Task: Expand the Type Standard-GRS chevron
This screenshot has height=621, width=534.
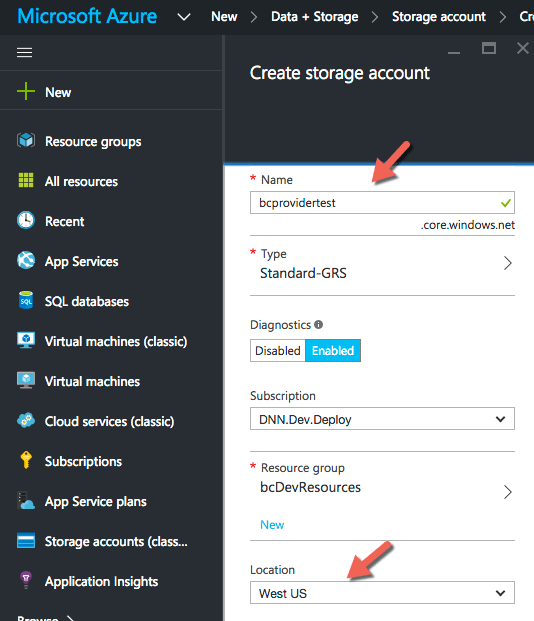Action: [507, 263]
